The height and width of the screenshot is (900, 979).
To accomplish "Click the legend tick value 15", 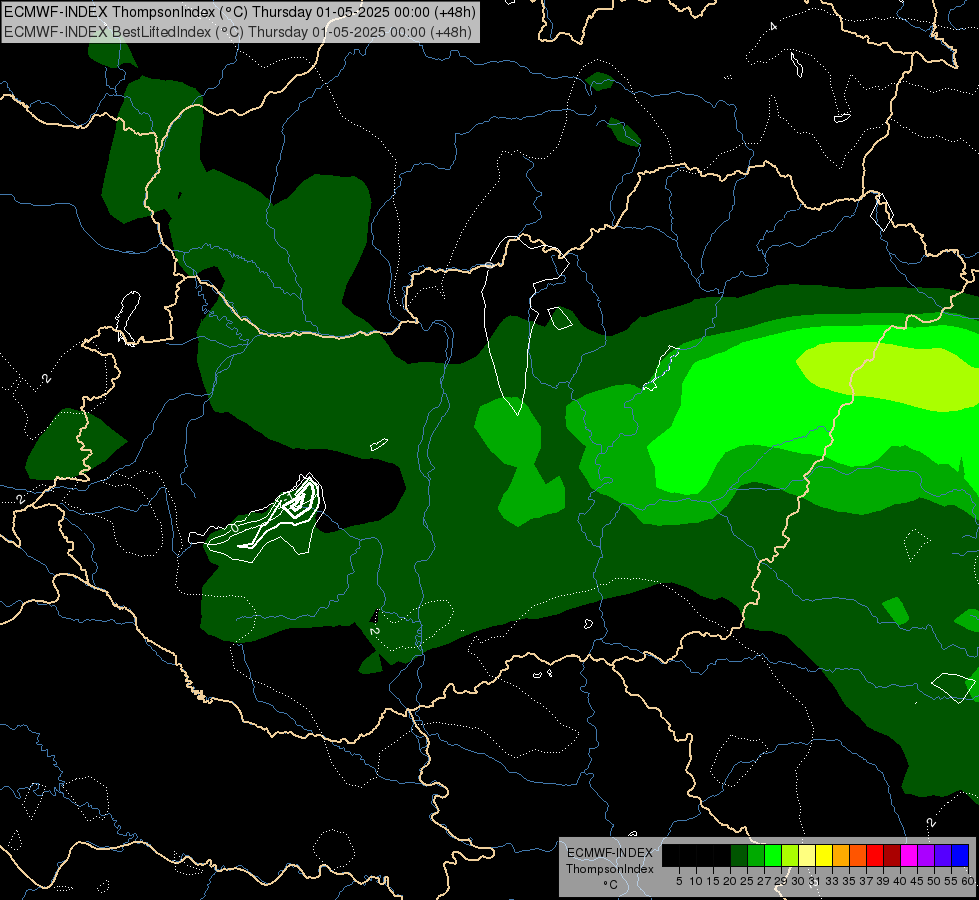I will click(x=713, y=881).
